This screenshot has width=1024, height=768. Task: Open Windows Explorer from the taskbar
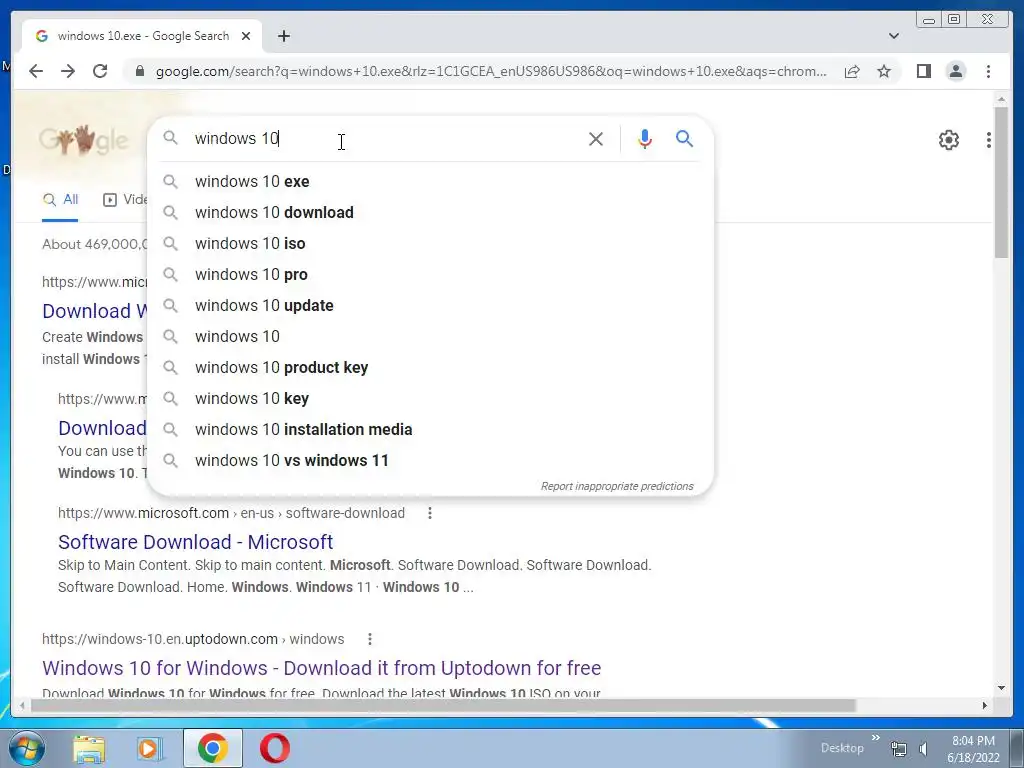pos(88,748)
